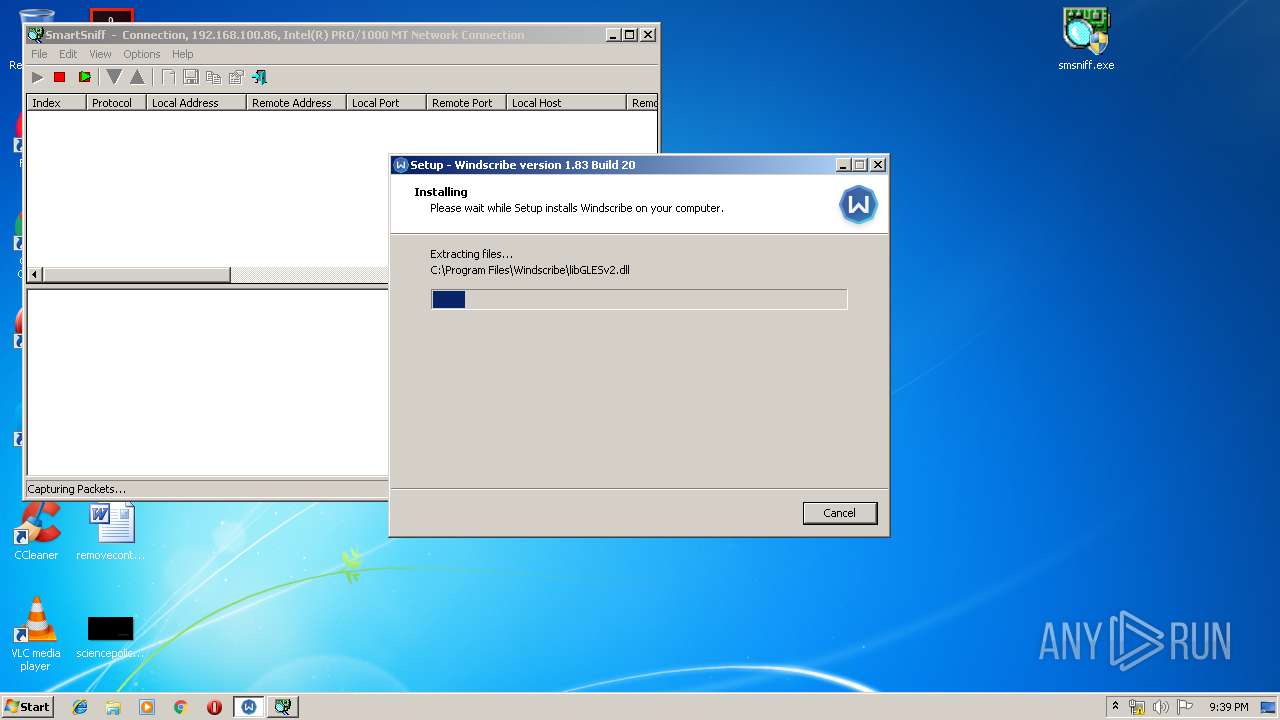
Task: Click the Exit door icon in SmartSniff toolbar
Action: [x=259, y=77]
